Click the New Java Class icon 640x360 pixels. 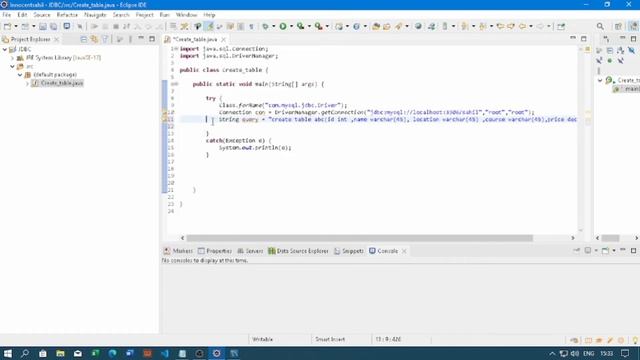[x=356, y=26]
